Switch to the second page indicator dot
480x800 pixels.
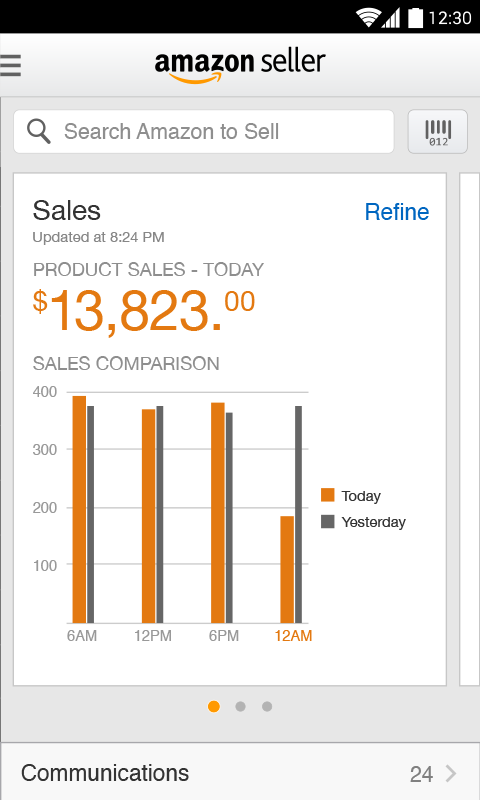(x=240, y=707)
